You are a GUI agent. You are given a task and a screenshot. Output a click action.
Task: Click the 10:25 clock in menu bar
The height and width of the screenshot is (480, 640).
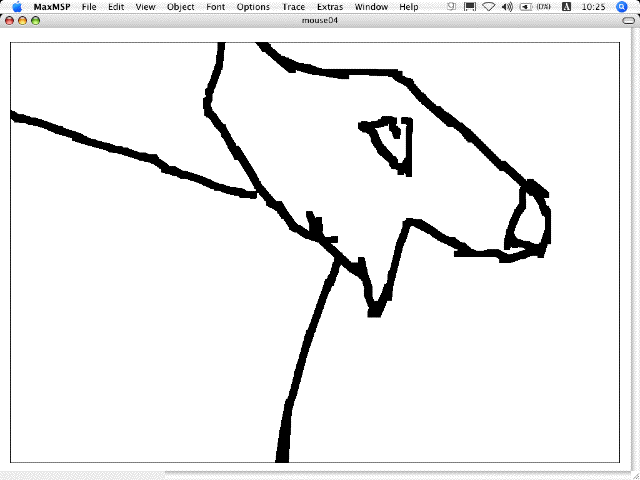coord(593,7)
